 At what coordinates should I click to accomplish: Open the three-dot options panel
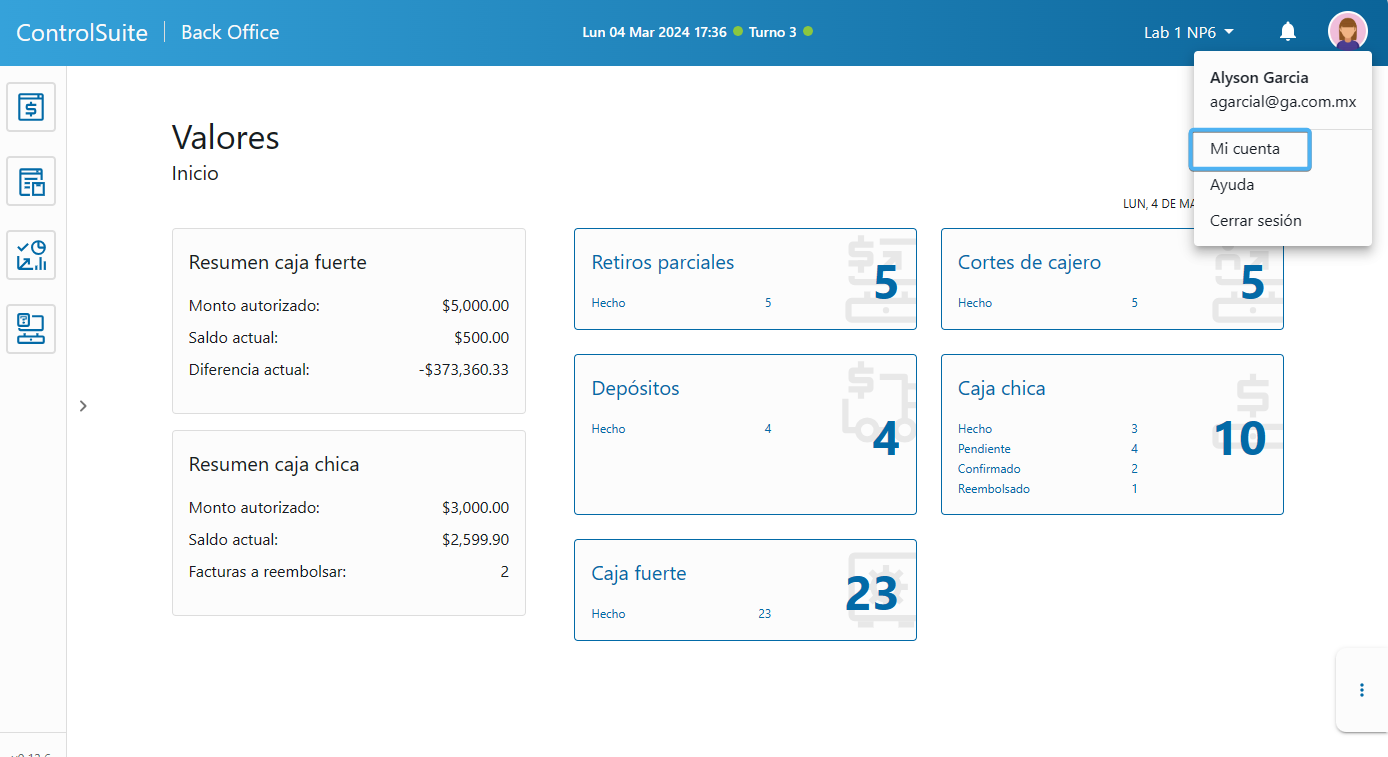coord(1361,690)
